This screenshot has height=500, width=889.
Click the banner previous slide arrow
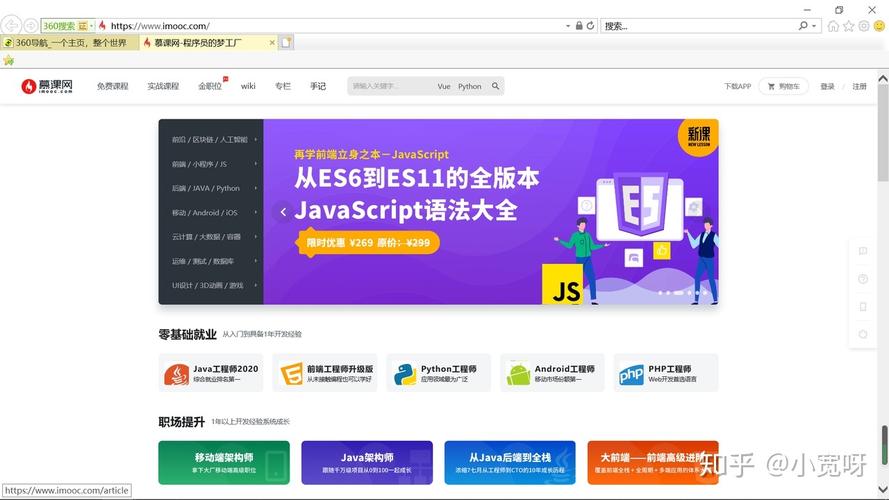(283, 212)
